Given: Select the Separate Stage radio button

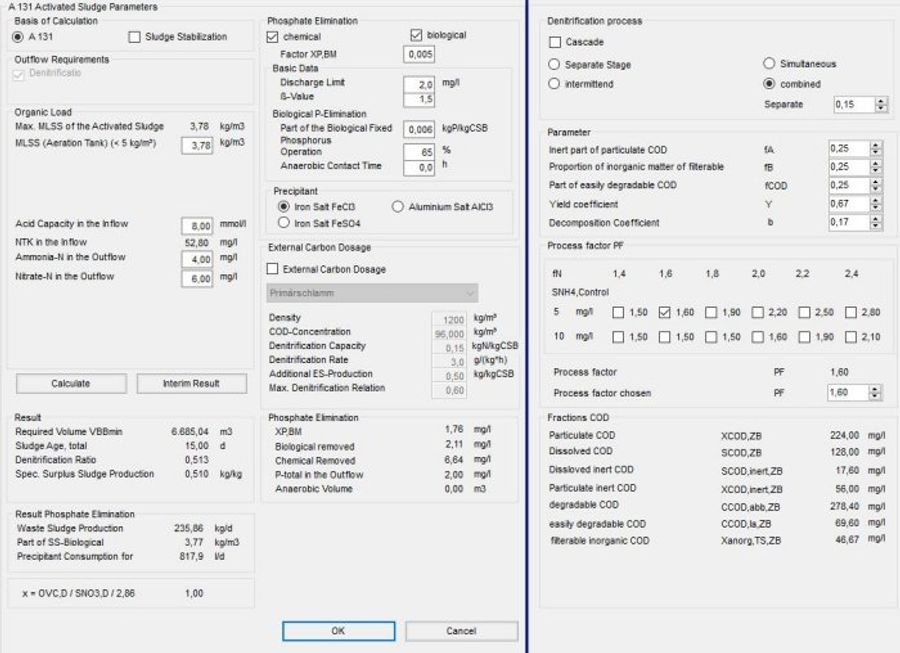Looking at the screenshot, I should pos(553,65).
